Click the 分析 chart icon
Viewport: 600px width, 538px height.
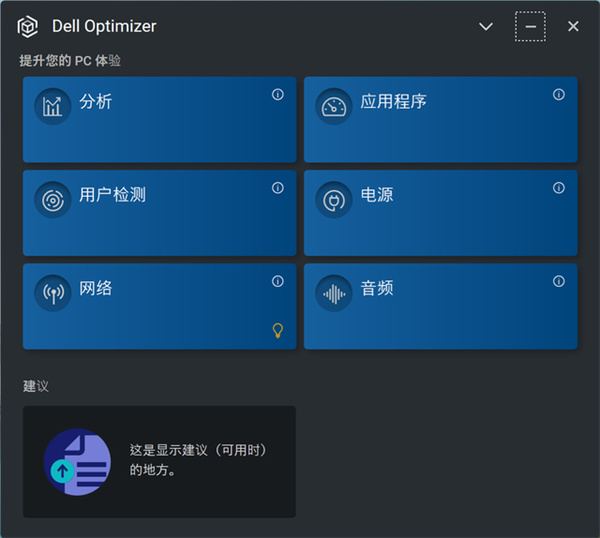point(52,106)
